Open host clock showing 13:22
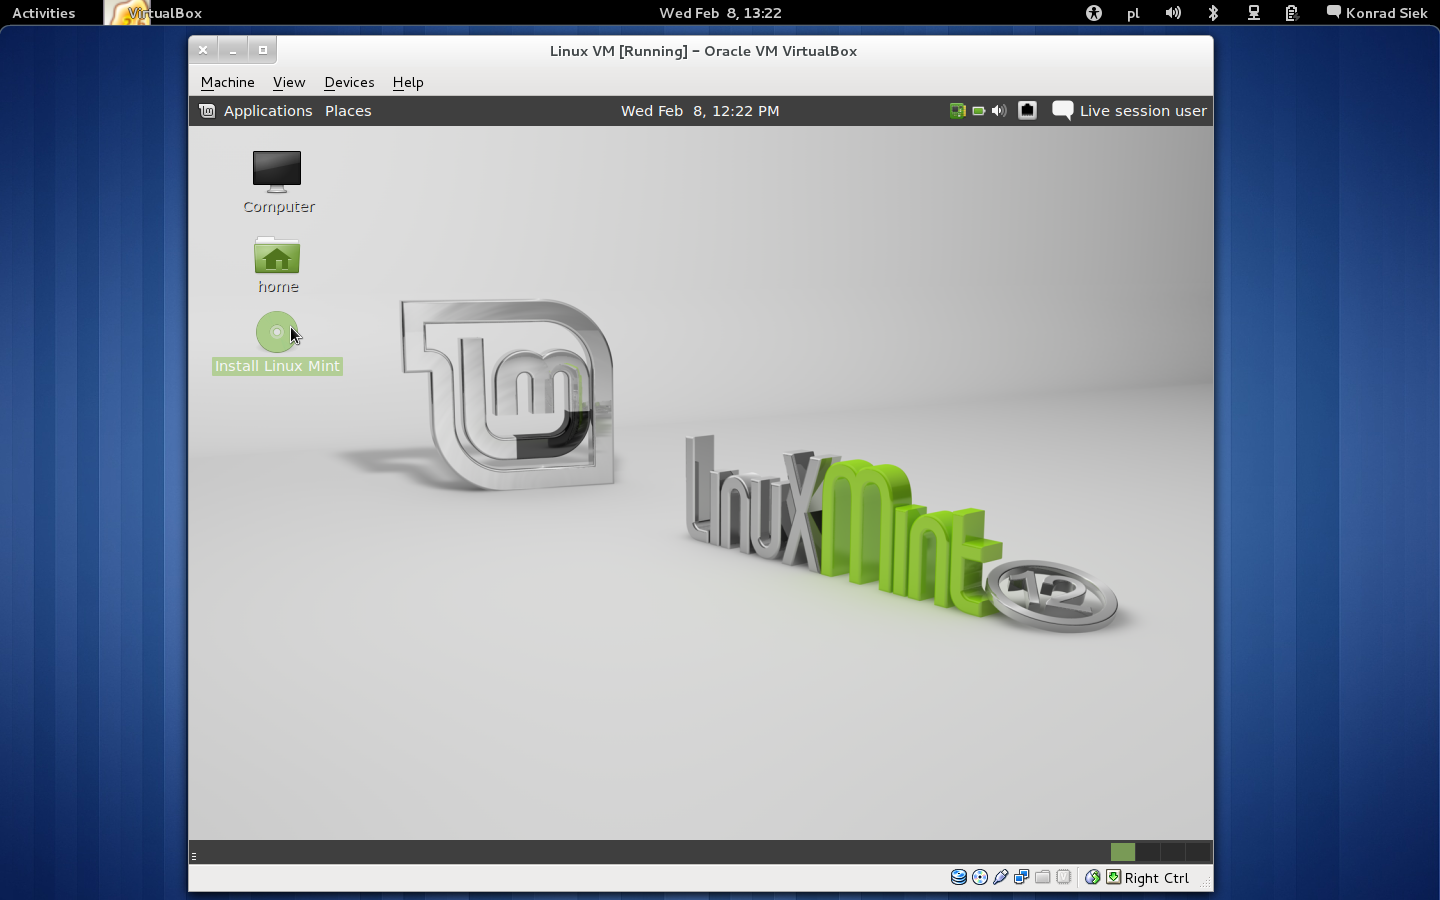The width and height of the screenshot is (1440, 900). click(720, 13)
